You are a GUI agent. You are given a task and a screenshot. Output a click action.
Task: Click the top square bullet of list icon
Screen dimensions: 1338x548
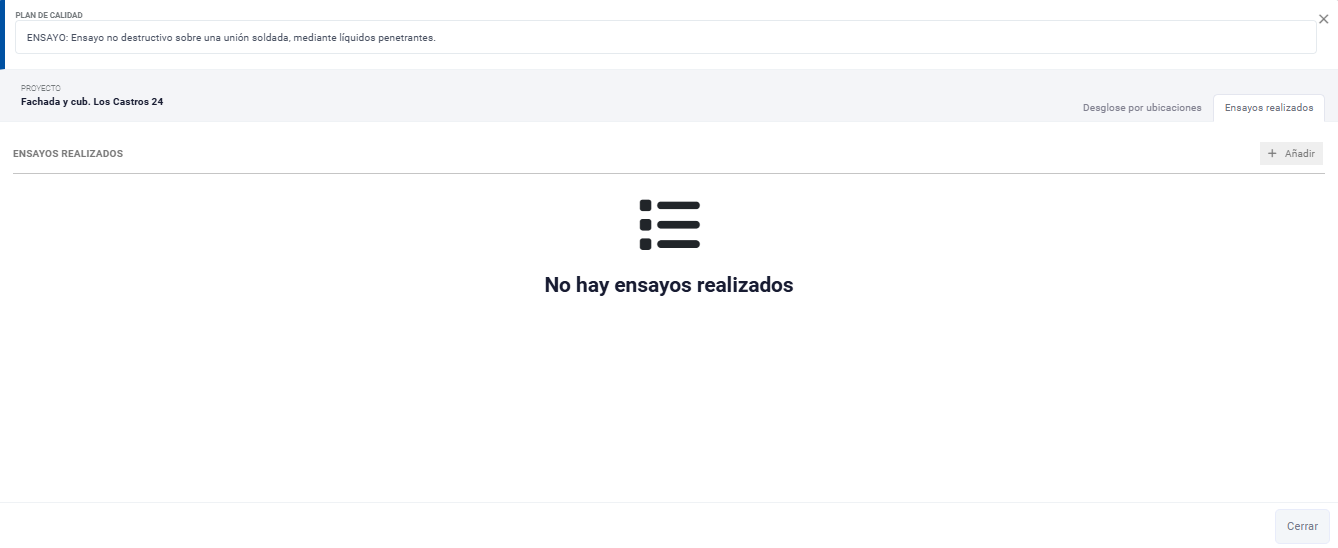pos(645,205)
